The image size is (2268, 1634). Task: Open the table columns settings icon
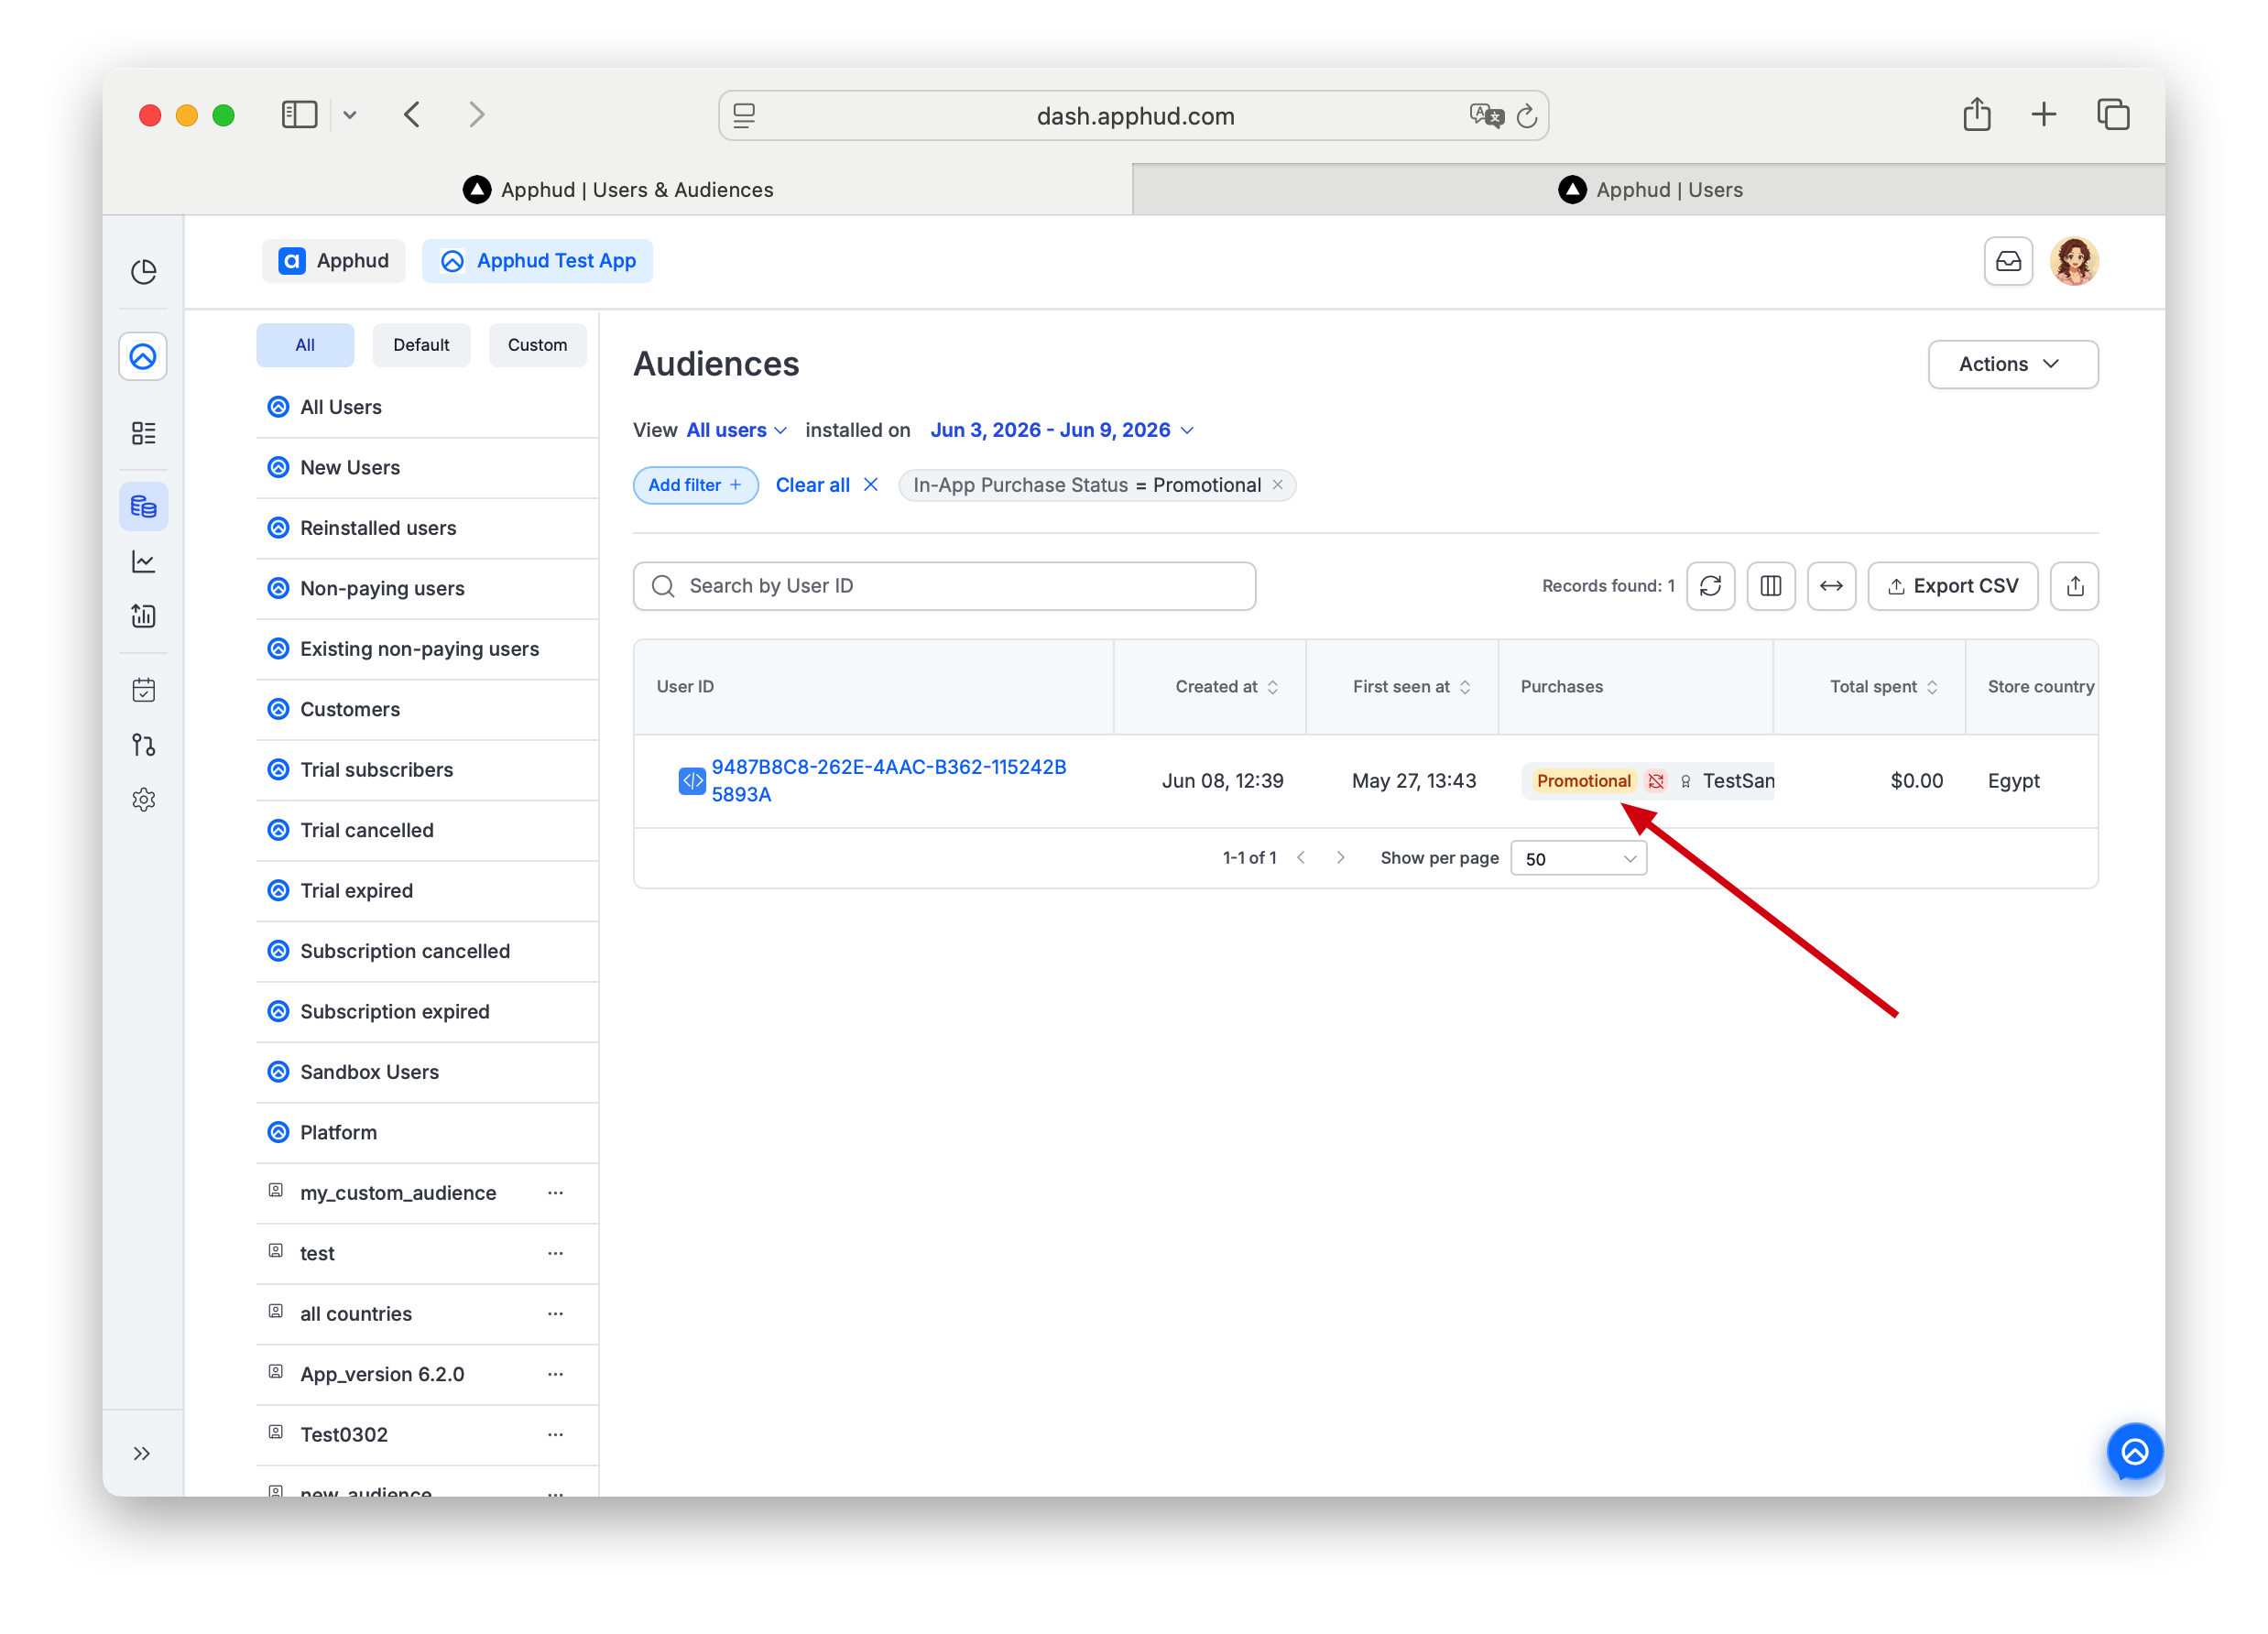click(1770, 586)
